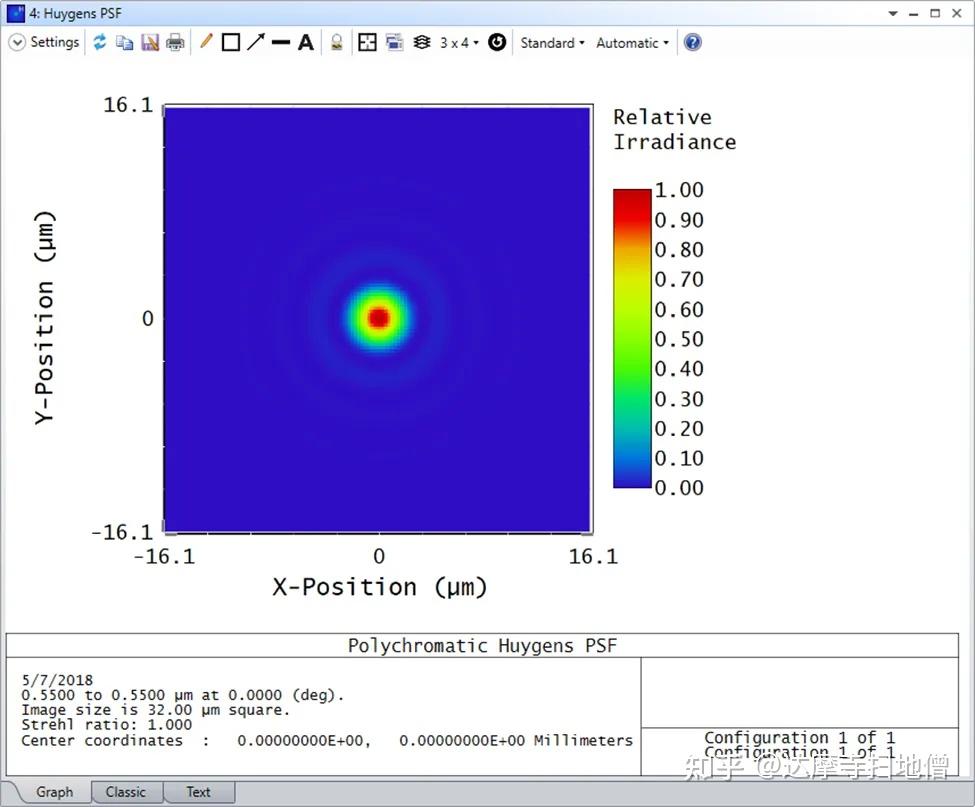Open the Automatic scaling dropdown
The width and height of the screenshot is (975, 807).
631,42
